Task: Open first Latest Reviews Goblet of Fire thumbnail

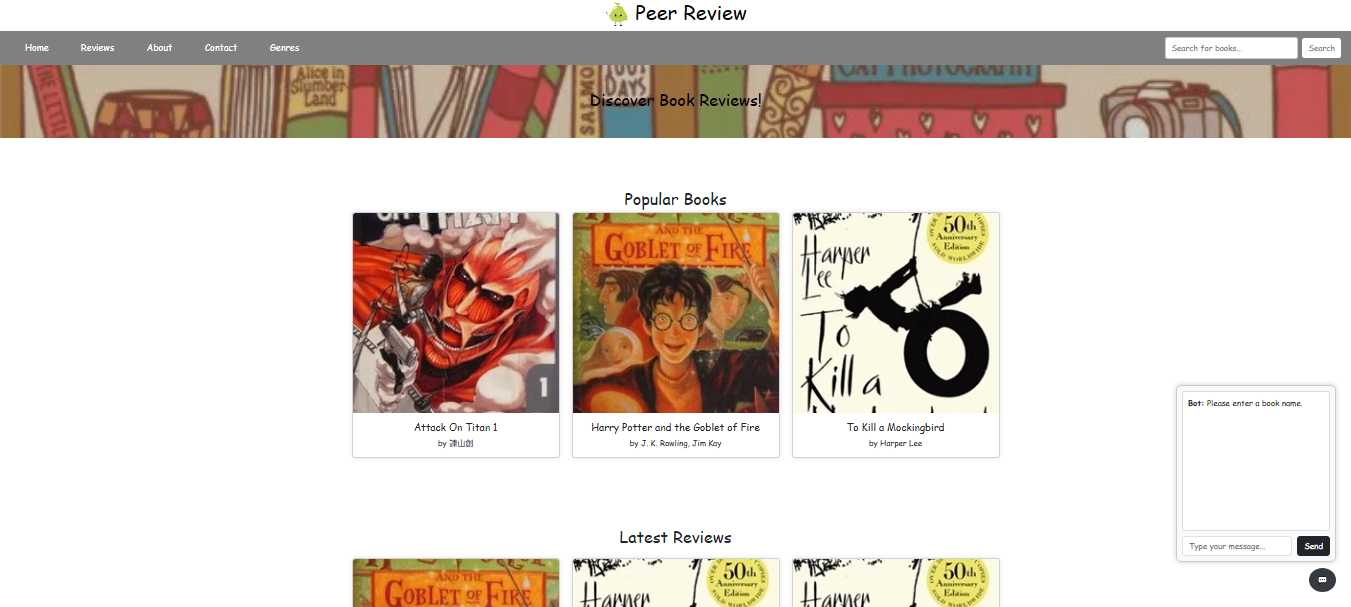Action: [456, 583]
